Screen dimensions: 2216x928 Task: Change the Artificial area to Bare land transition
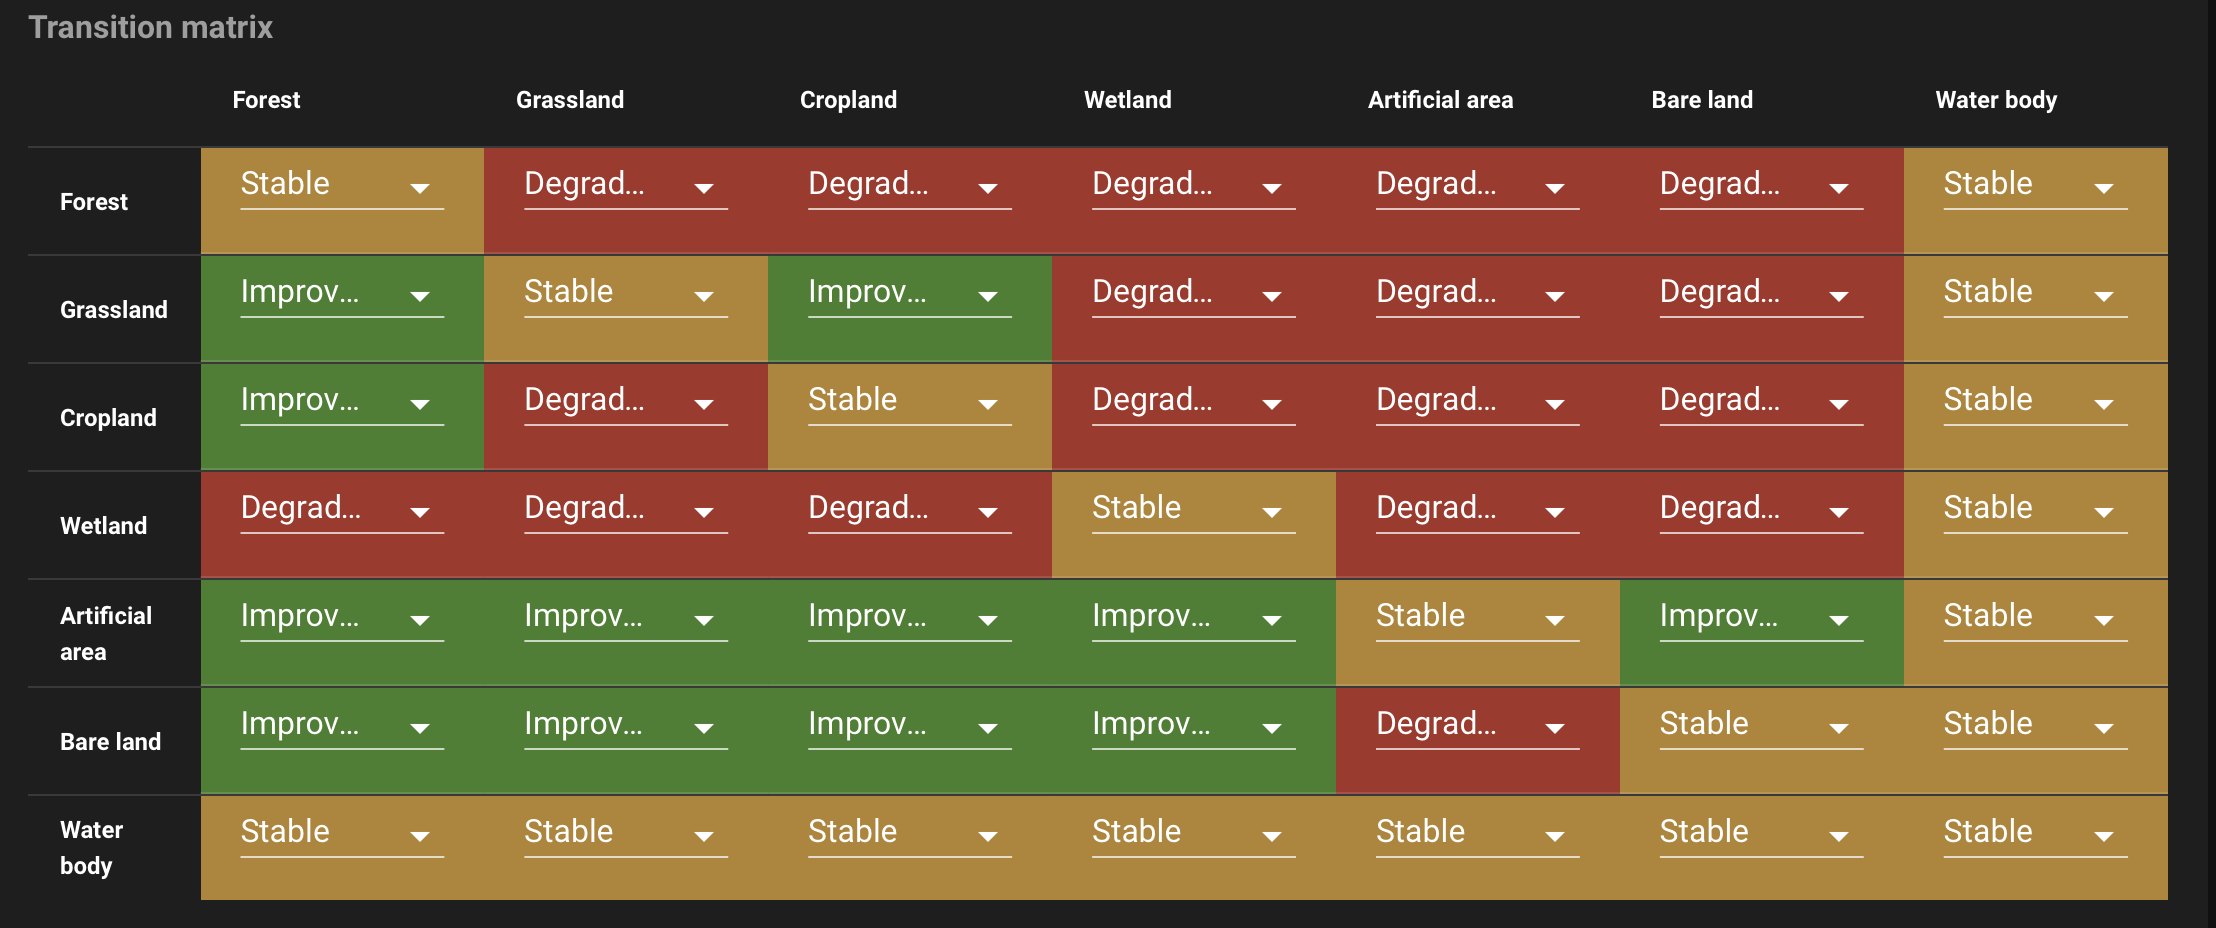click(1762, 617)
